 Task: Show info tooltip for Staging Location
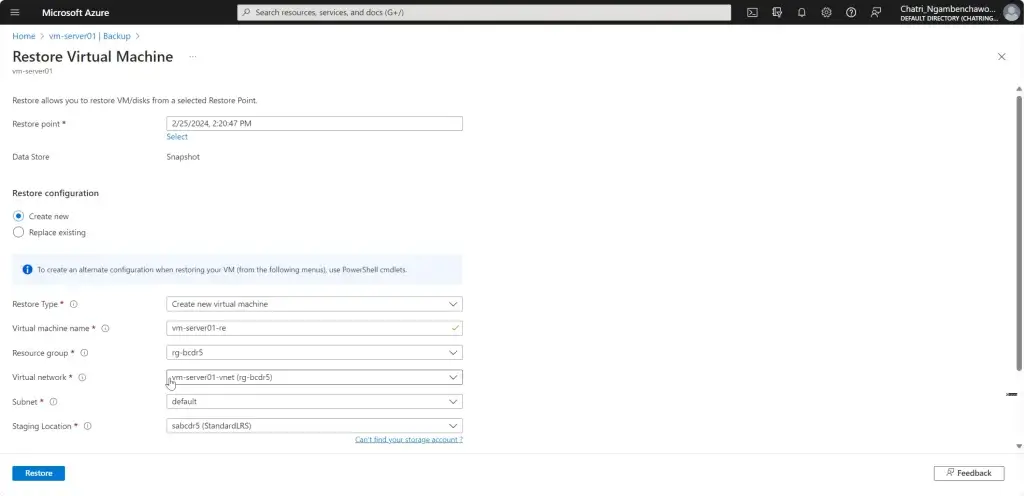pos(88,426)
